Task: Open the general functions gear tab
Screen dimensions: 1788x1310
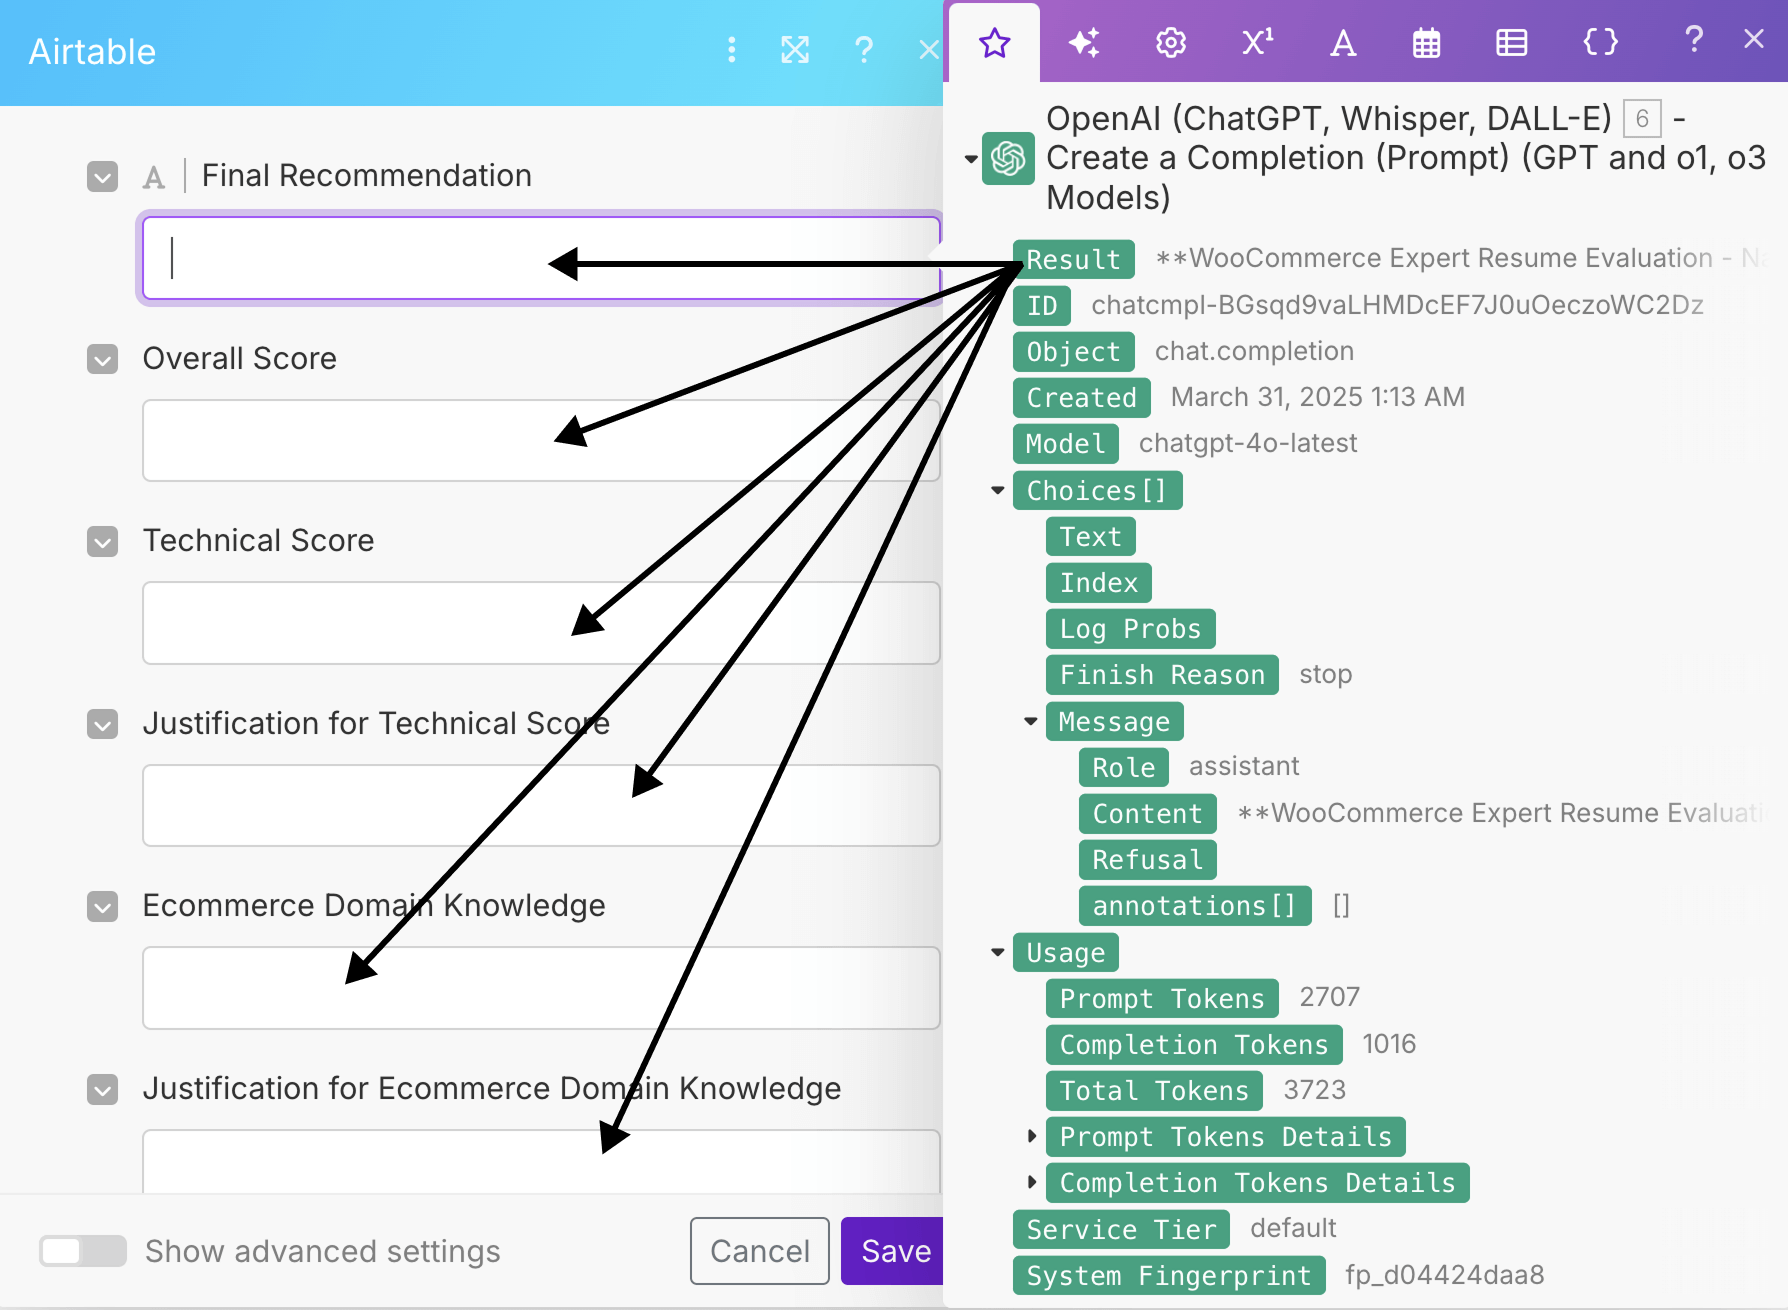Action: coord(1171,43)
